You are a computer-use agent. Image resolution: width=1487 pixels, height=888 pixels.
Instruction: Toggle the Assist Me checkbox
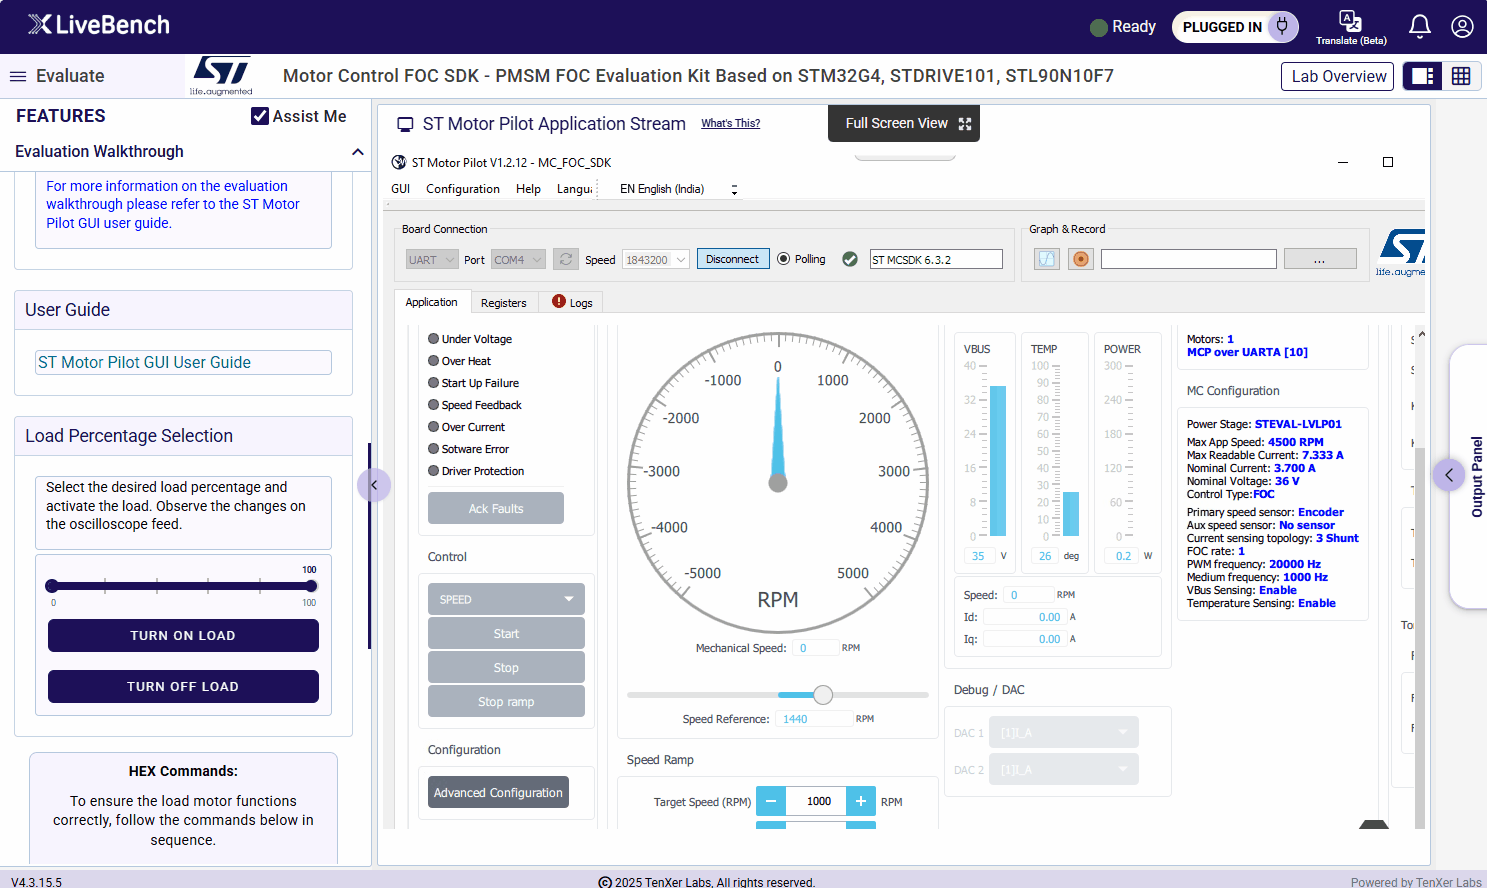260,116
